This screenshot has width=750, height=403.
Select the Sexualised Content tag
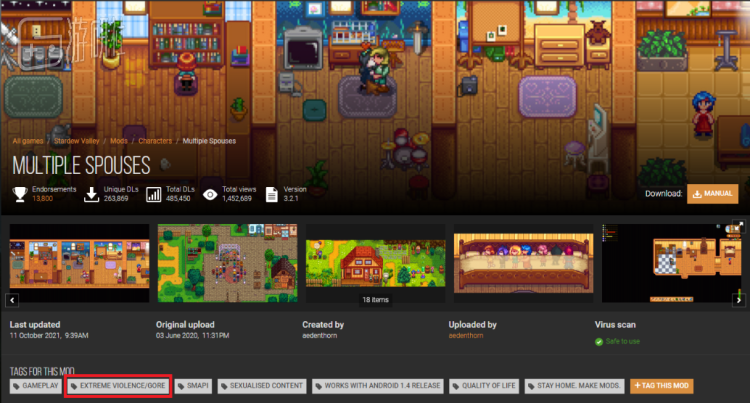coord(262,386)
